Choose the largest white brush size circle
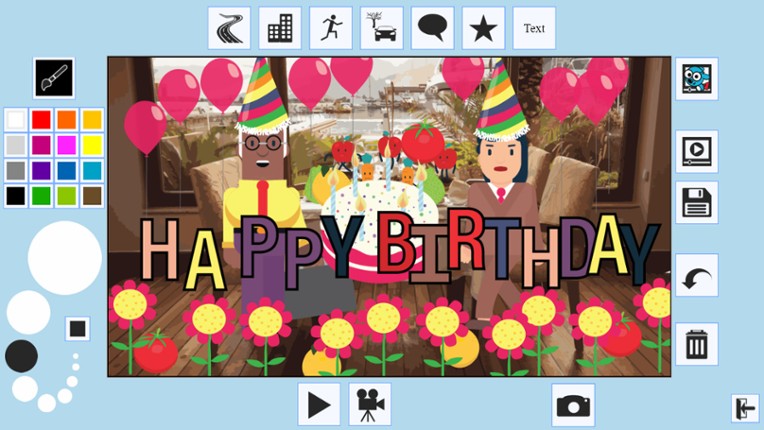This screenshot has width=764, height=430. 65,258
